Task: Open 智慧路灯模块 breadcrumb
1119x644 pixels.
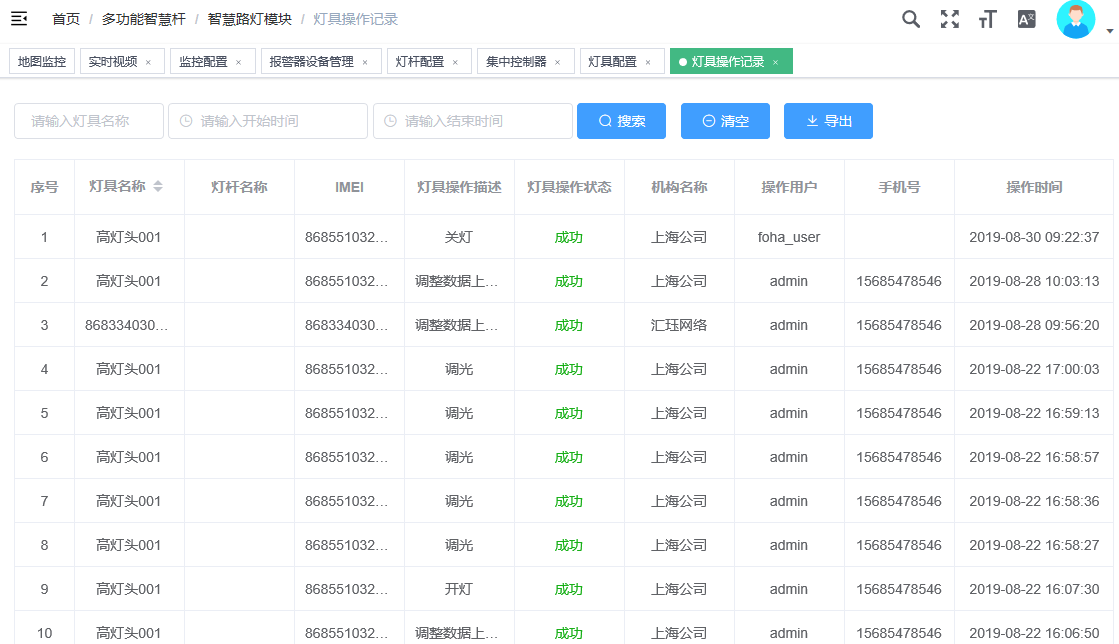Action: click(250, 19)
